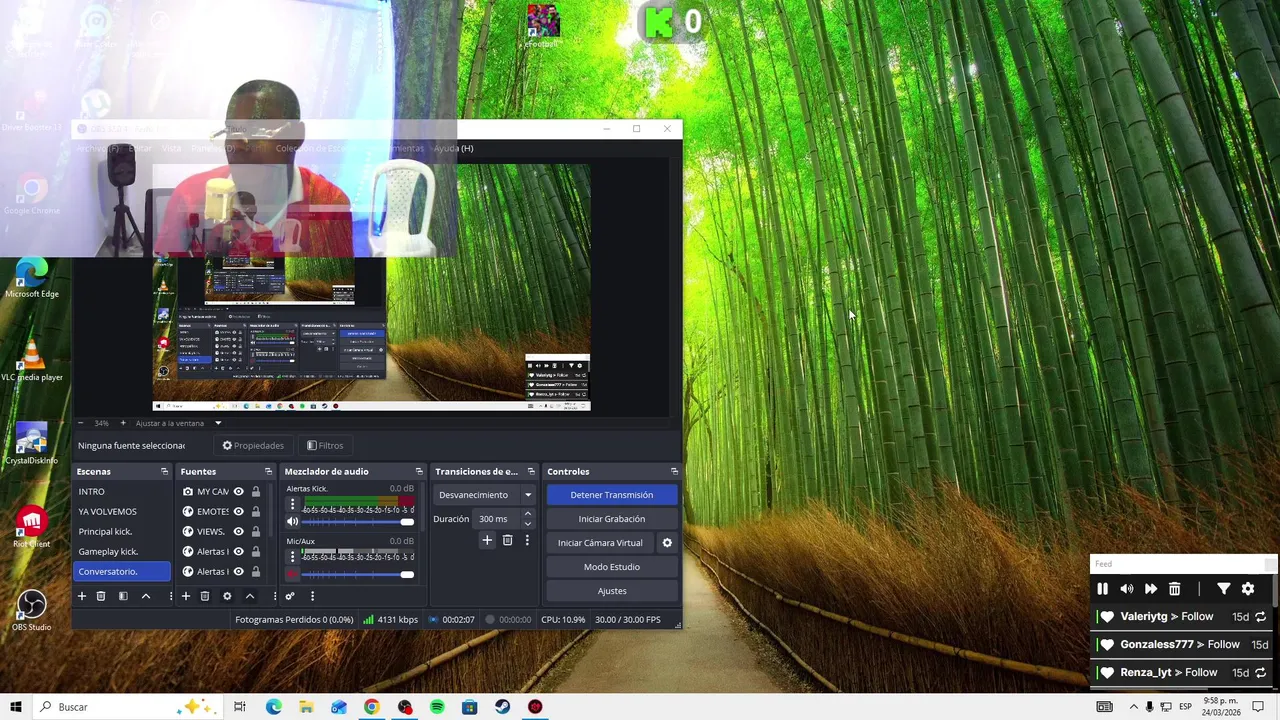Click Iniciar Cámara Virtual button
Screen dimensions: 1280x720
click(x=600, y=543)
